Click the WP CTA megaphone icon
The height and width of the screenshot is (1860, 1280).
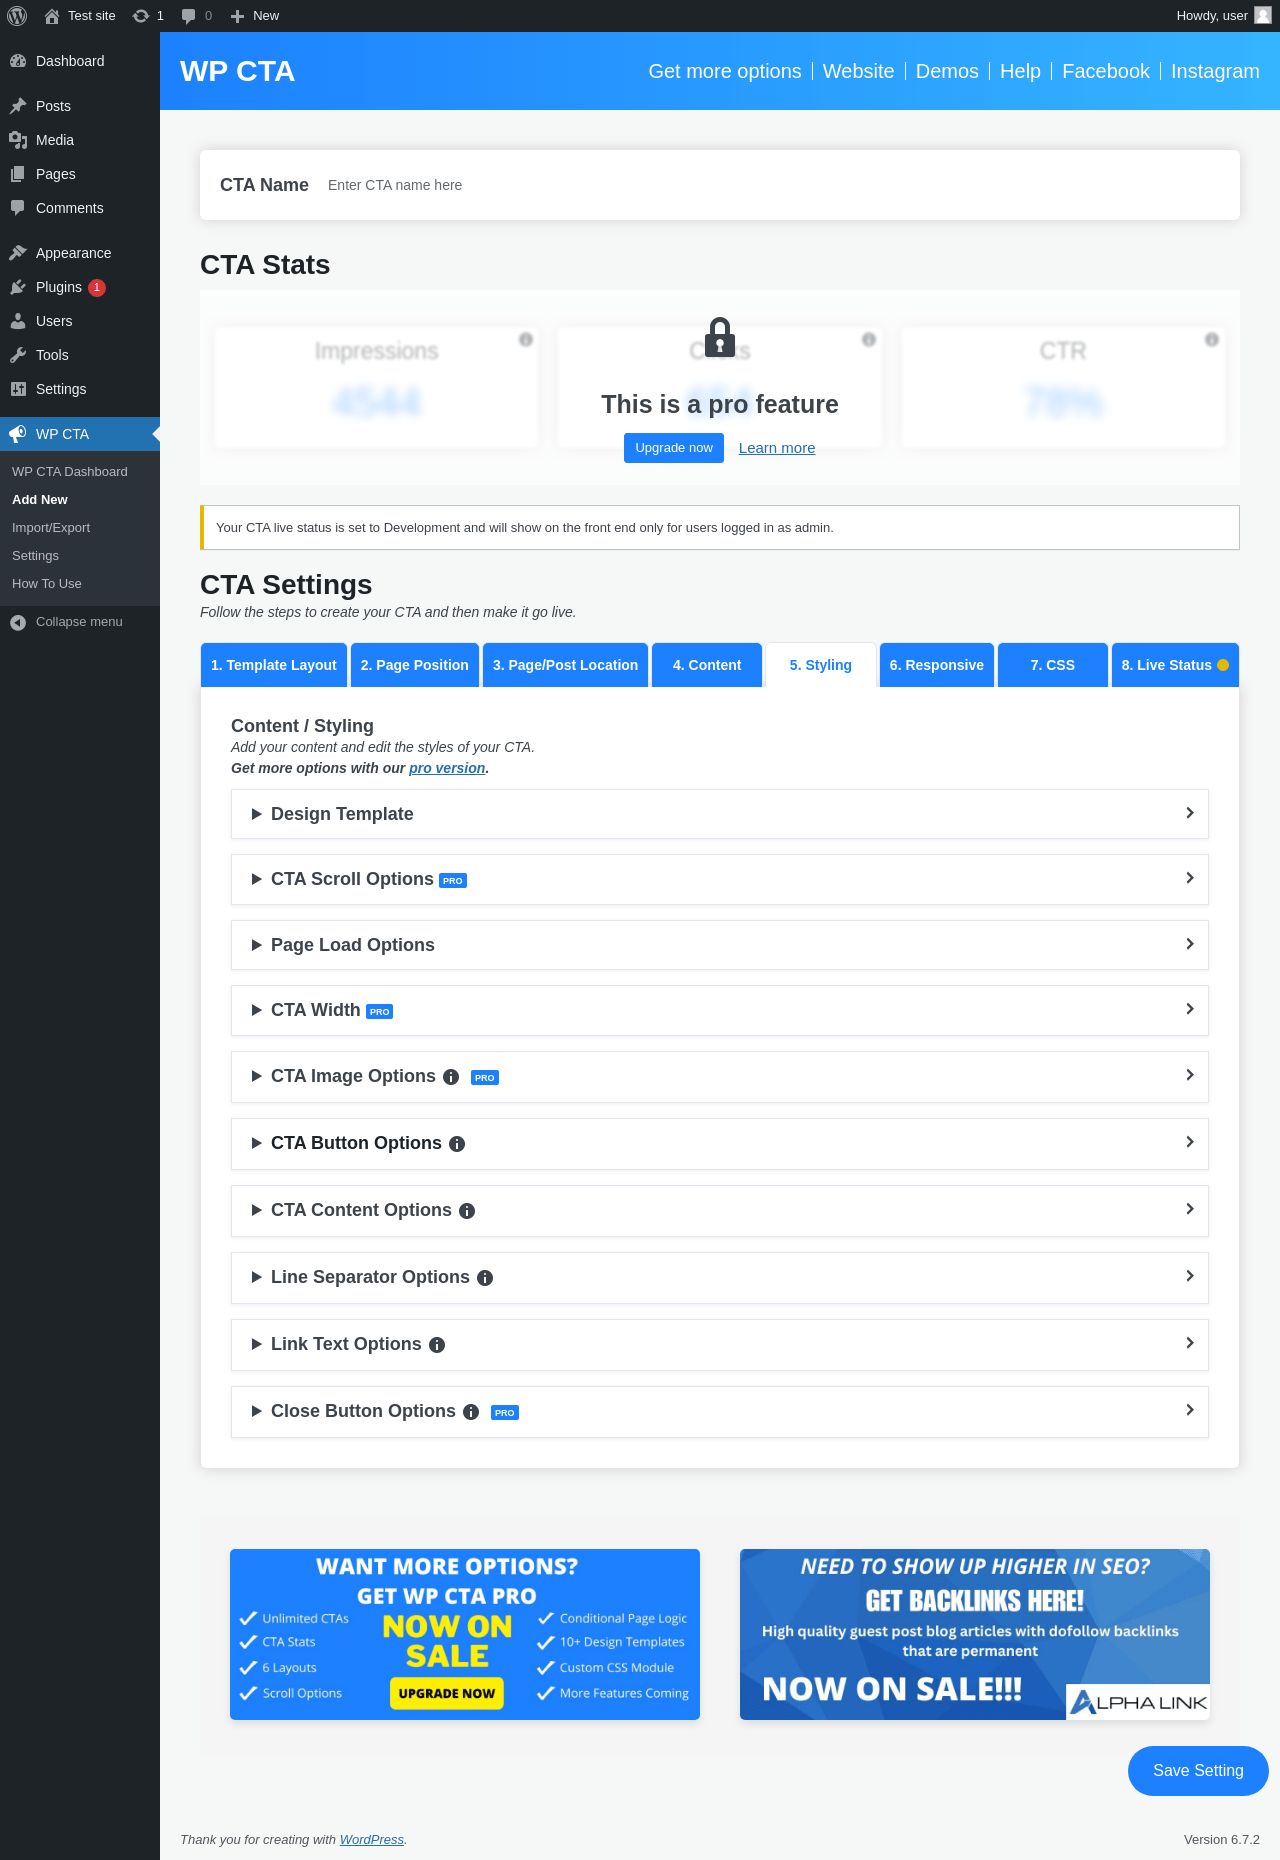(x=18, y=434)
